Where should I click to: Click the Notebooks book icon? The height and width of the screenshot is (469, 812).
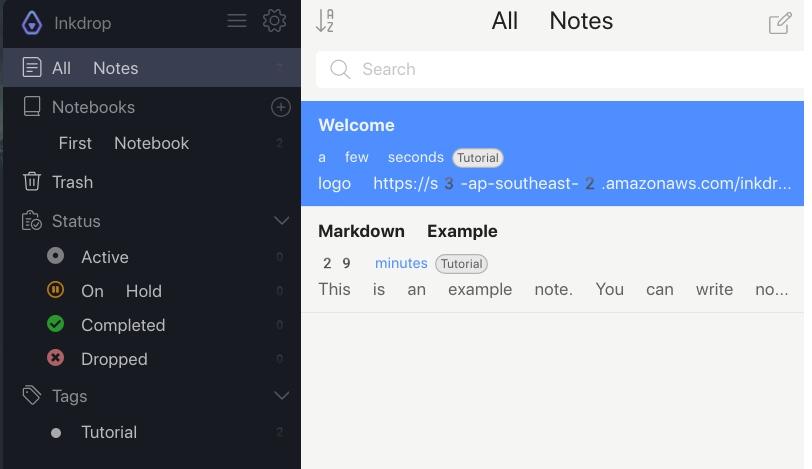[32, 107]
